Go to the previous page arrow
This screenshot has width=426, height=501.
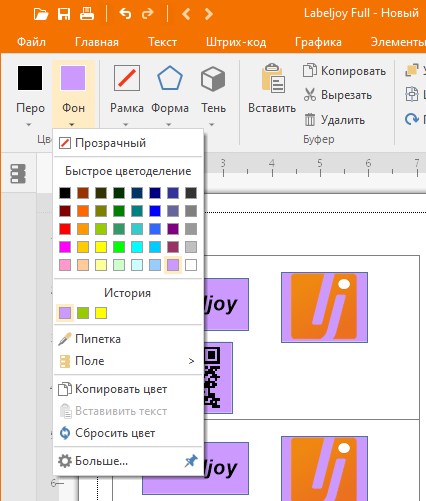(186, 14)
